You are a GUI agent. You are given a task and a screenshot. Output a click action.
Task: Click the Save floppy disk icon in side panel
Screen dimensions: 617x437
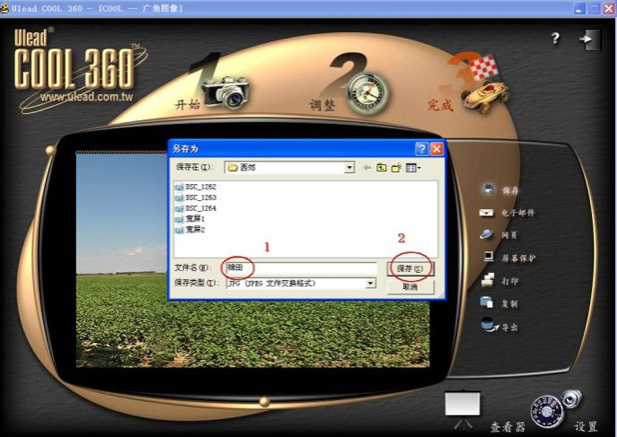point(488,189)
